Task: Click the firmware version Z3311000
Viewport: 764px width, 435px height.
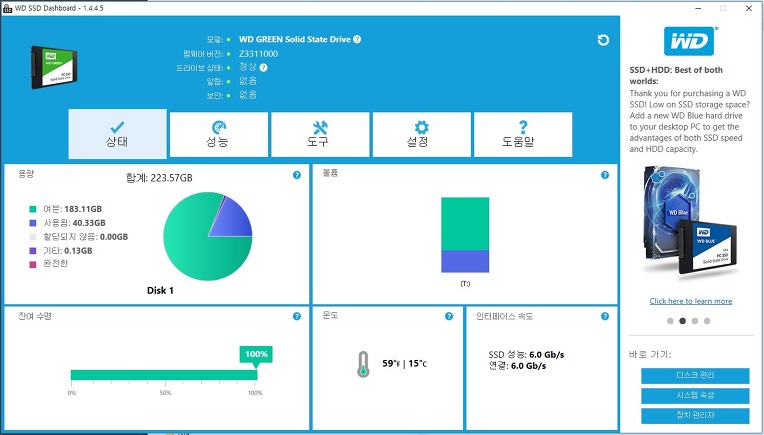Action: [259, 54]
